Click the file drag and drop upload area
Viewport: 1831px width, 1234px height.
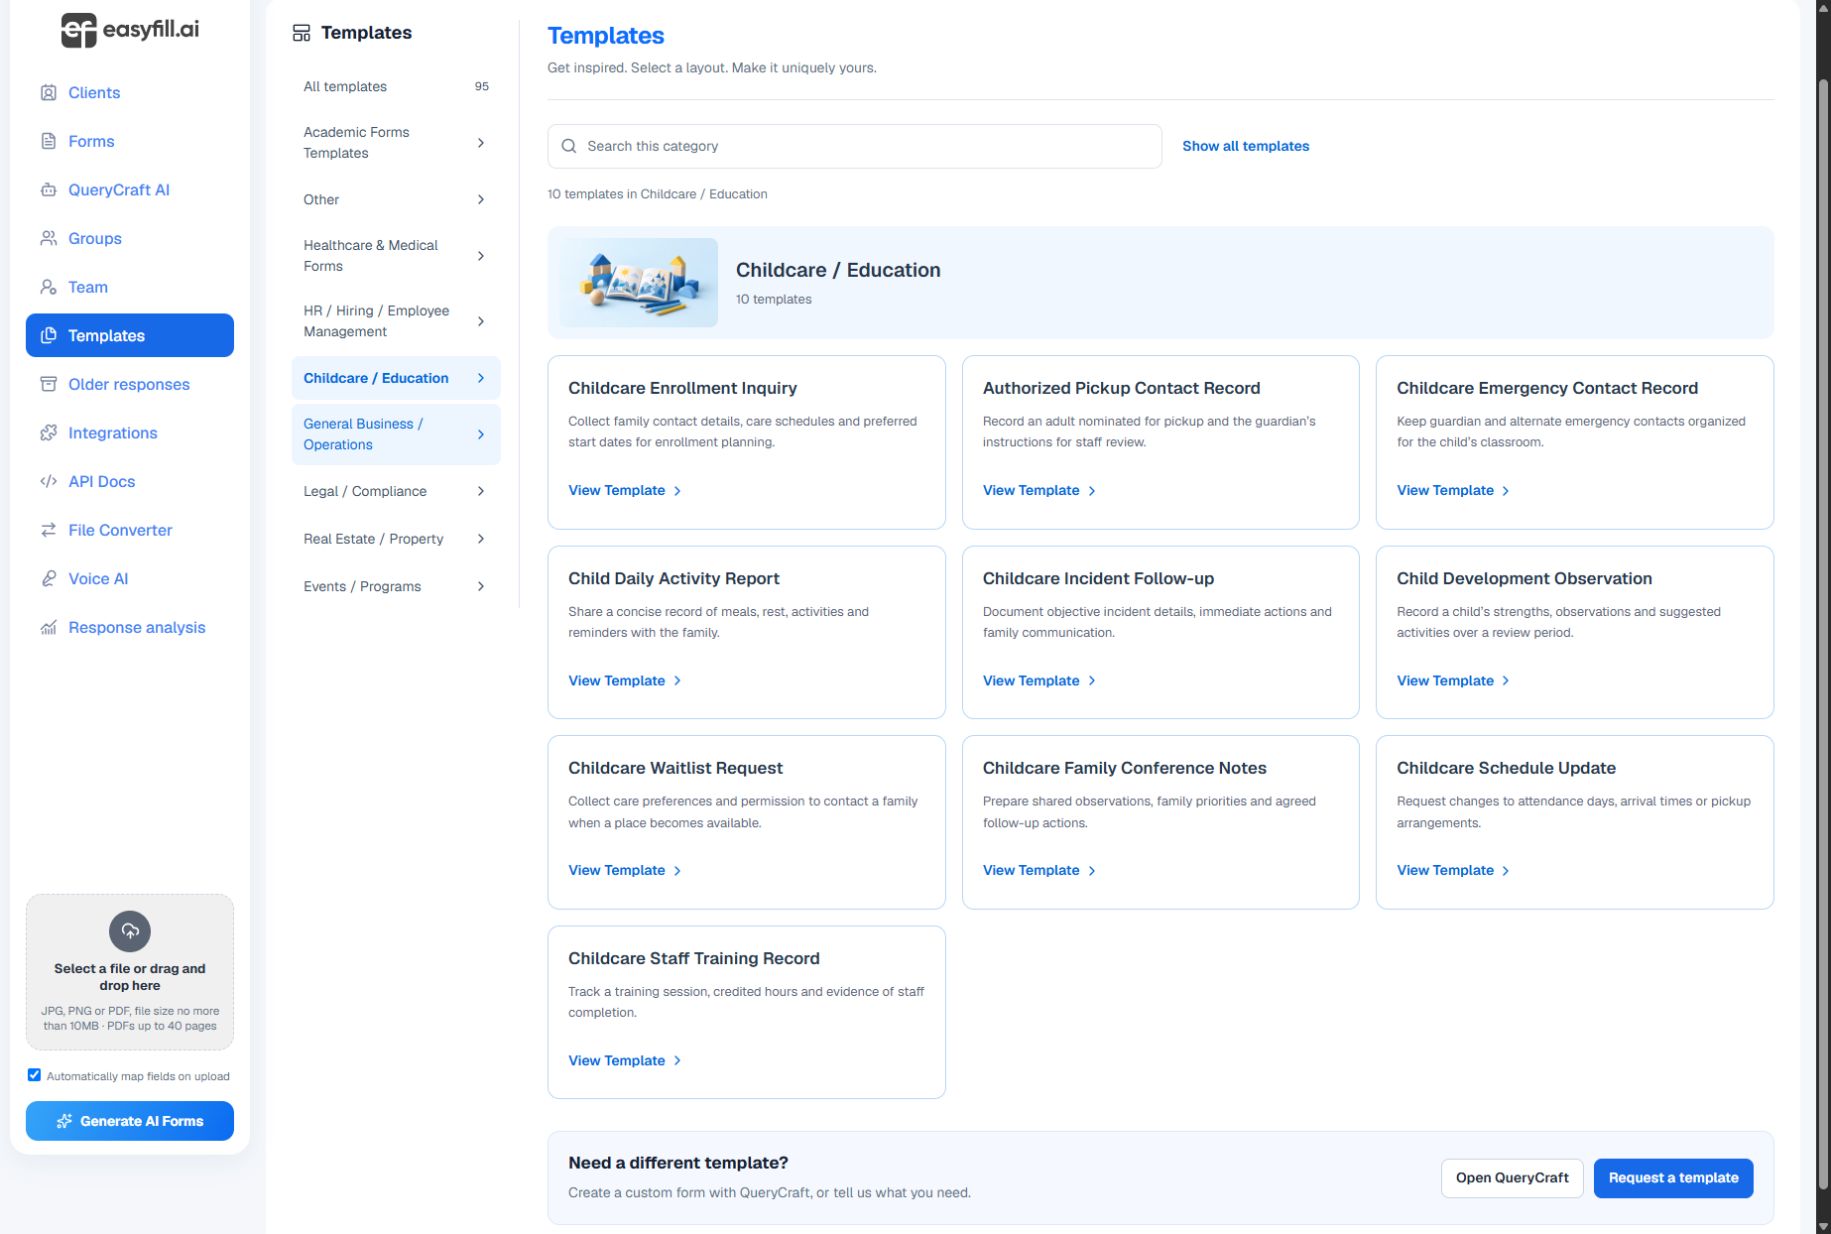(130, 972)
